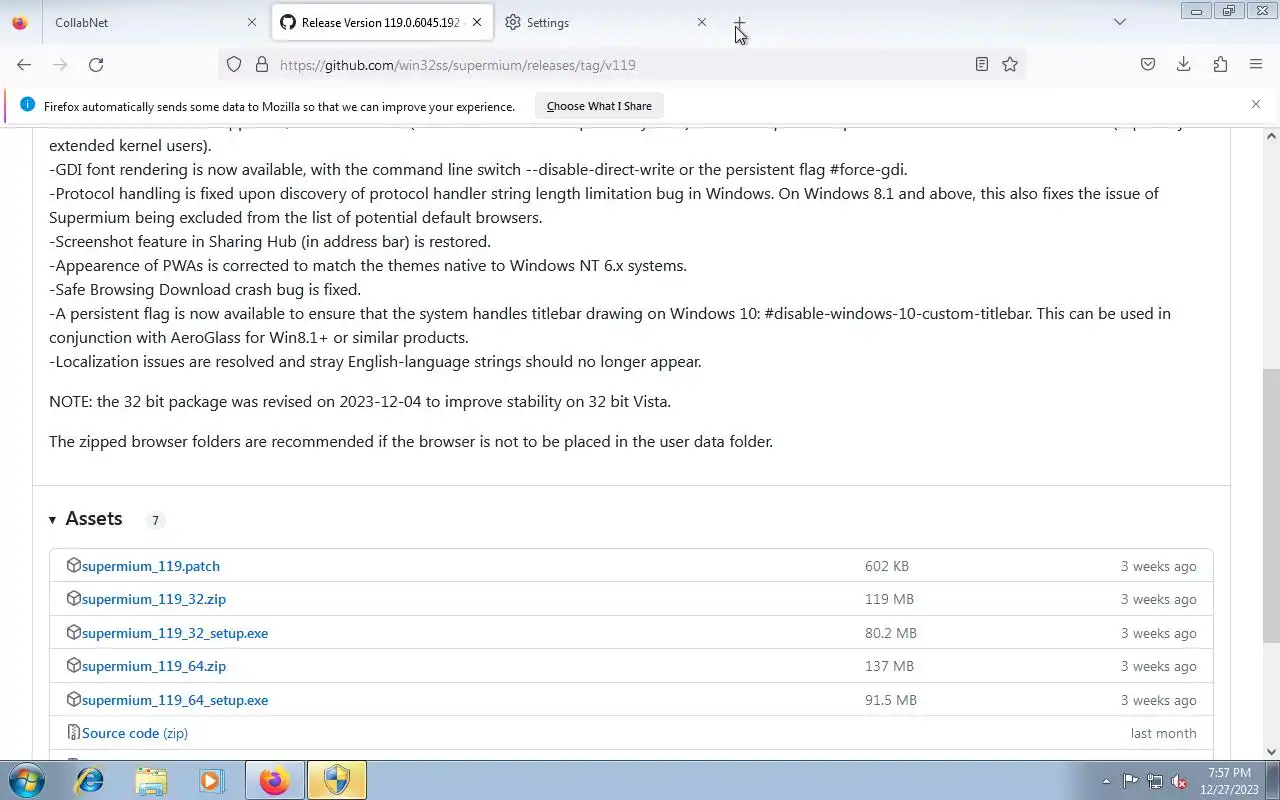The height and width of the screenshot is (800, 1280).
Task: Show site security padlock information
Action: tap(262, 65)
